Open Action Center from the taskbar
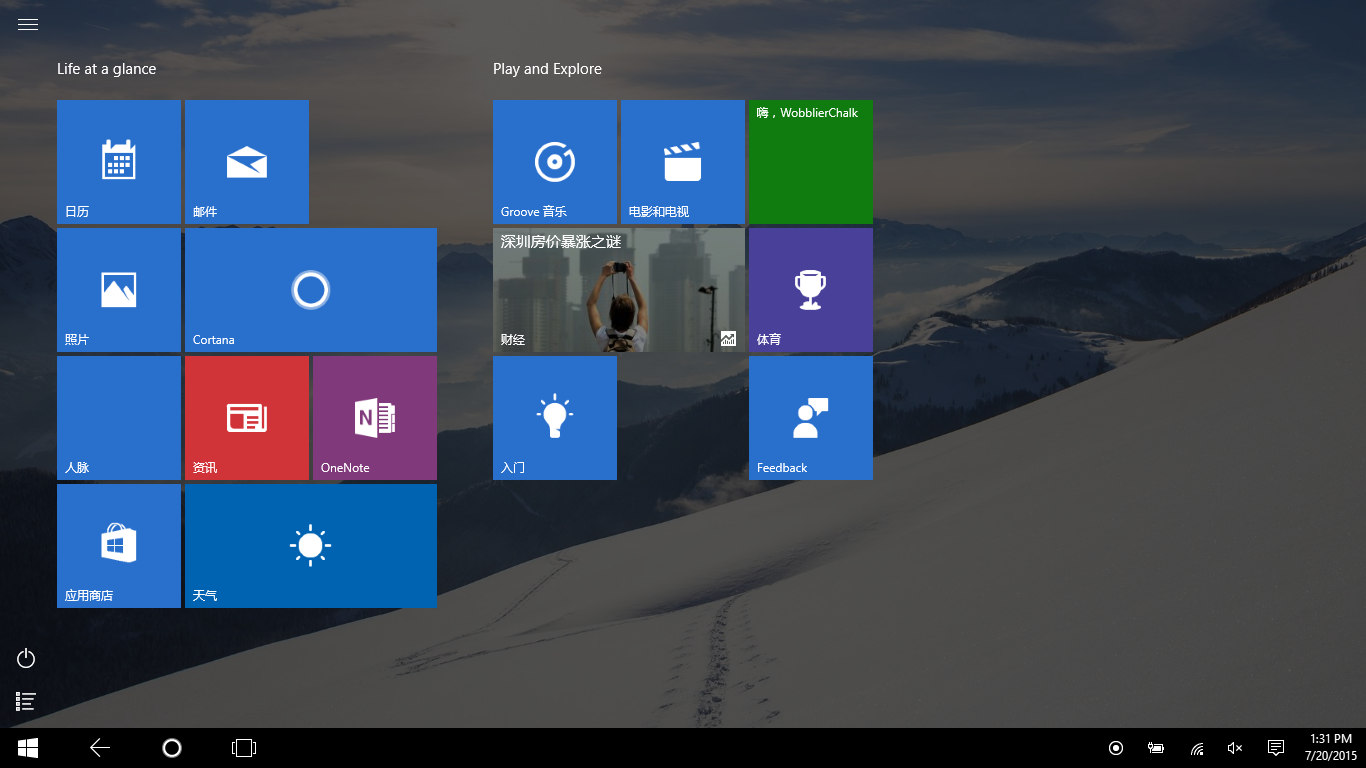 [1275, 747]
